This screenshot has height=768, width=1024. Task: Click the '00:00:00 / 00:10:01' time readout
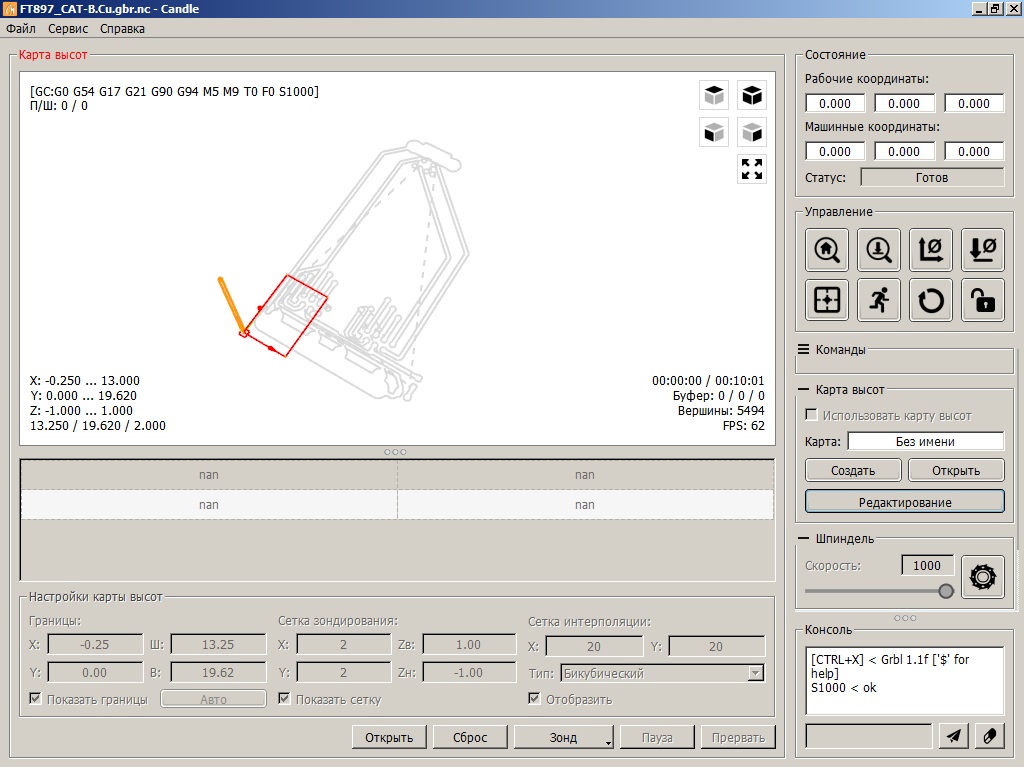click(x=708, y=381)
